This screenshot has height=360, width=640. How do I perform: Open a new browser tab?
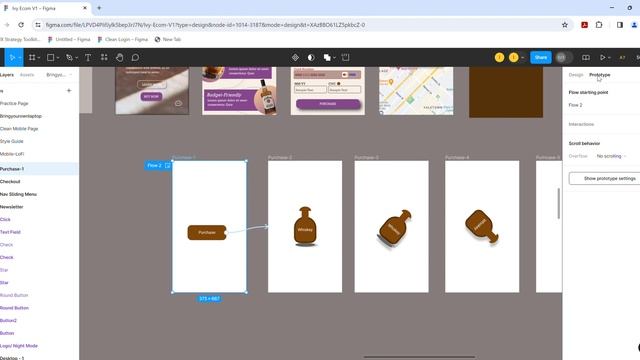click(x=99, y=8)
